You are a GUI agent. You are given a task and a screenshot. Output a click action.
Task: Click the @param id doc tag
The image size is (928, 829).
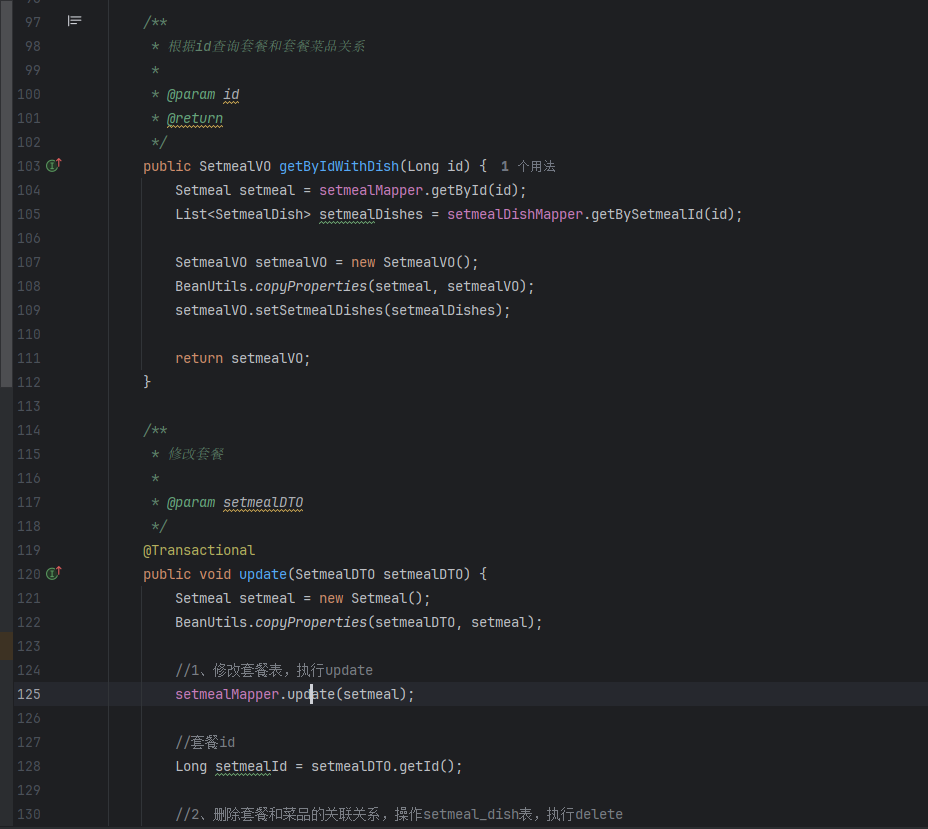coord(203,95)
